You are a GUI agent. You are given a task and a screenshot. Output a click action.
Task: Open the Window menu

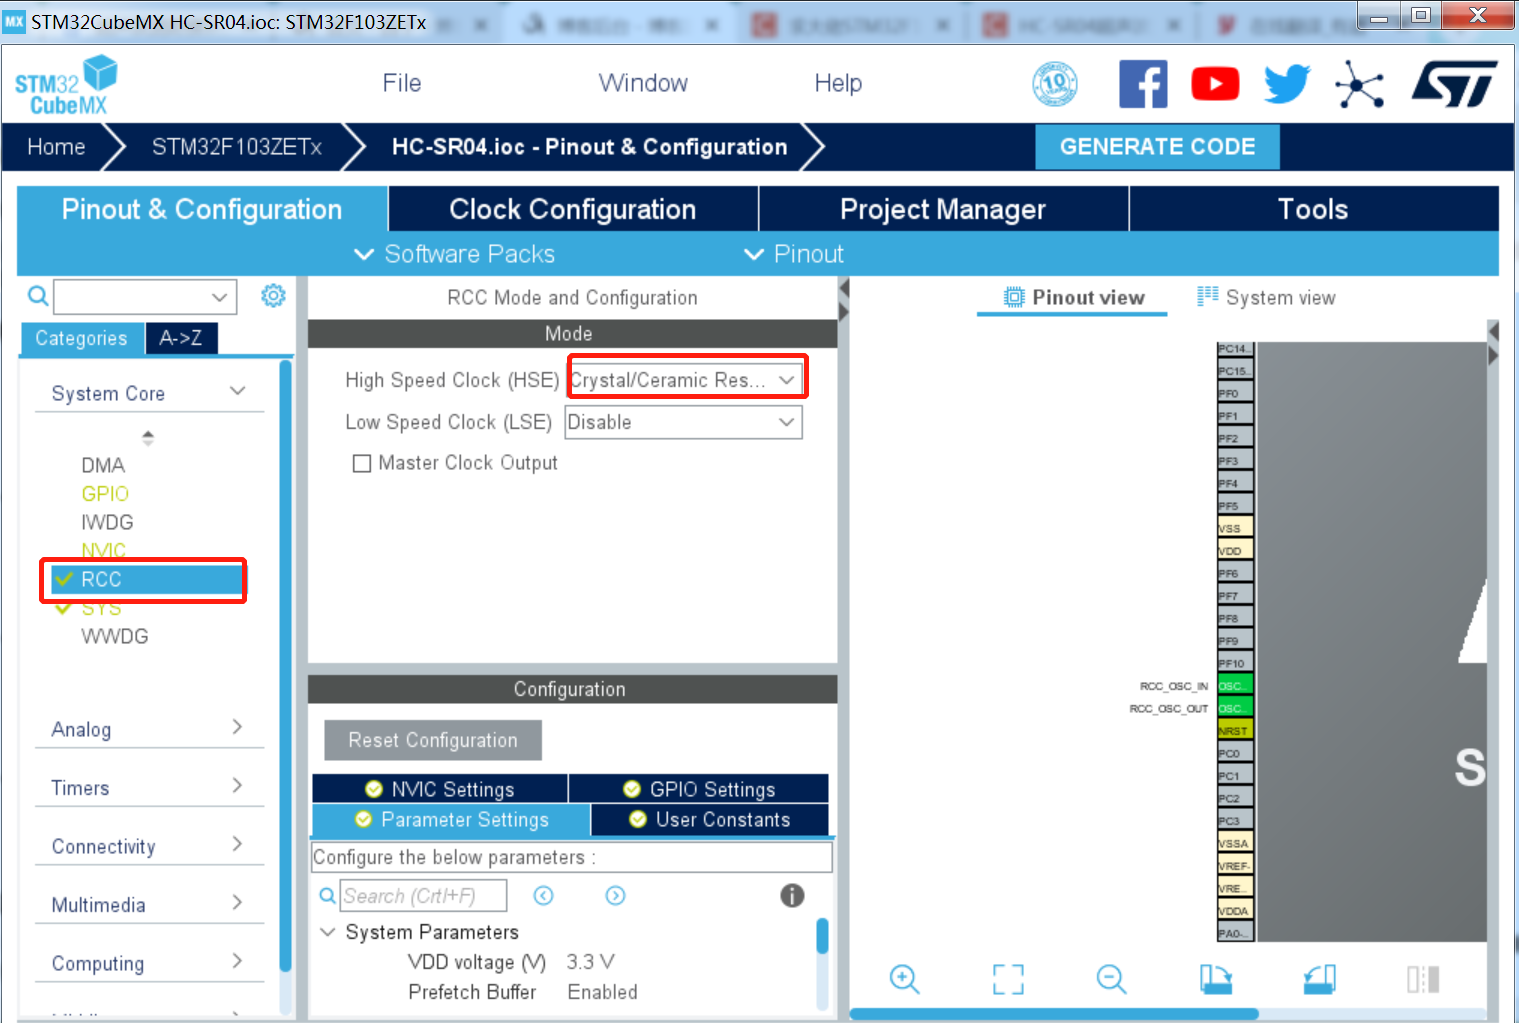click(643, 83)
